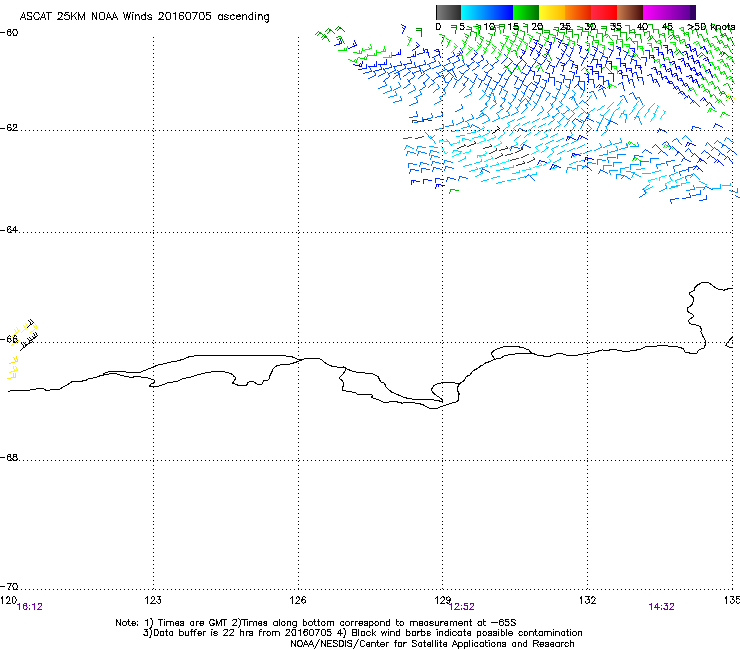Click the '120' longitude label
The width and height of the screenshot is (740, 650).
pyautogui.click(x=8, y=600)
